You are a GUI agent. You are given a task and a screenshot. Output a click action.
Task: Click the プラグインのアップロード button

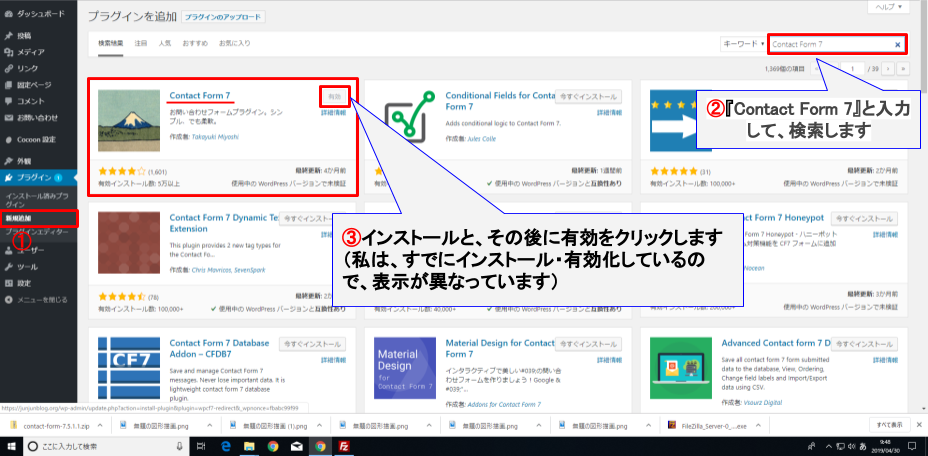click(x=223, y=17)
